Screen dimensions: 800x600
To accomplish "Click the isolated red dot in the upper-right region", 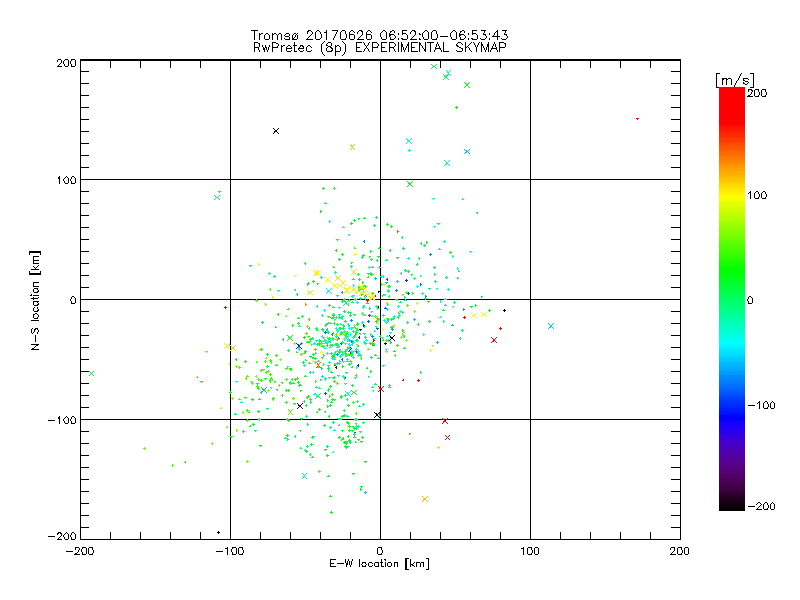I will click(637, 119).
